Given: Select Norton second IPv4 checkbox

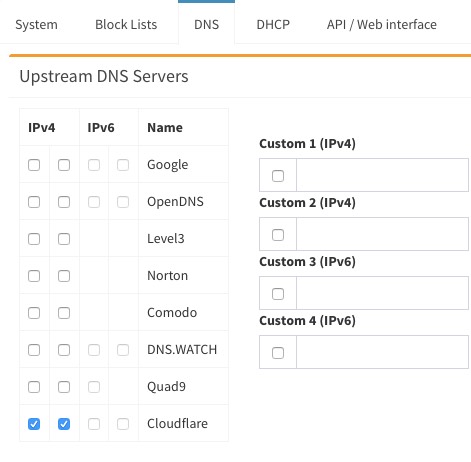Looking at the screenshot, I should (64, 276).
